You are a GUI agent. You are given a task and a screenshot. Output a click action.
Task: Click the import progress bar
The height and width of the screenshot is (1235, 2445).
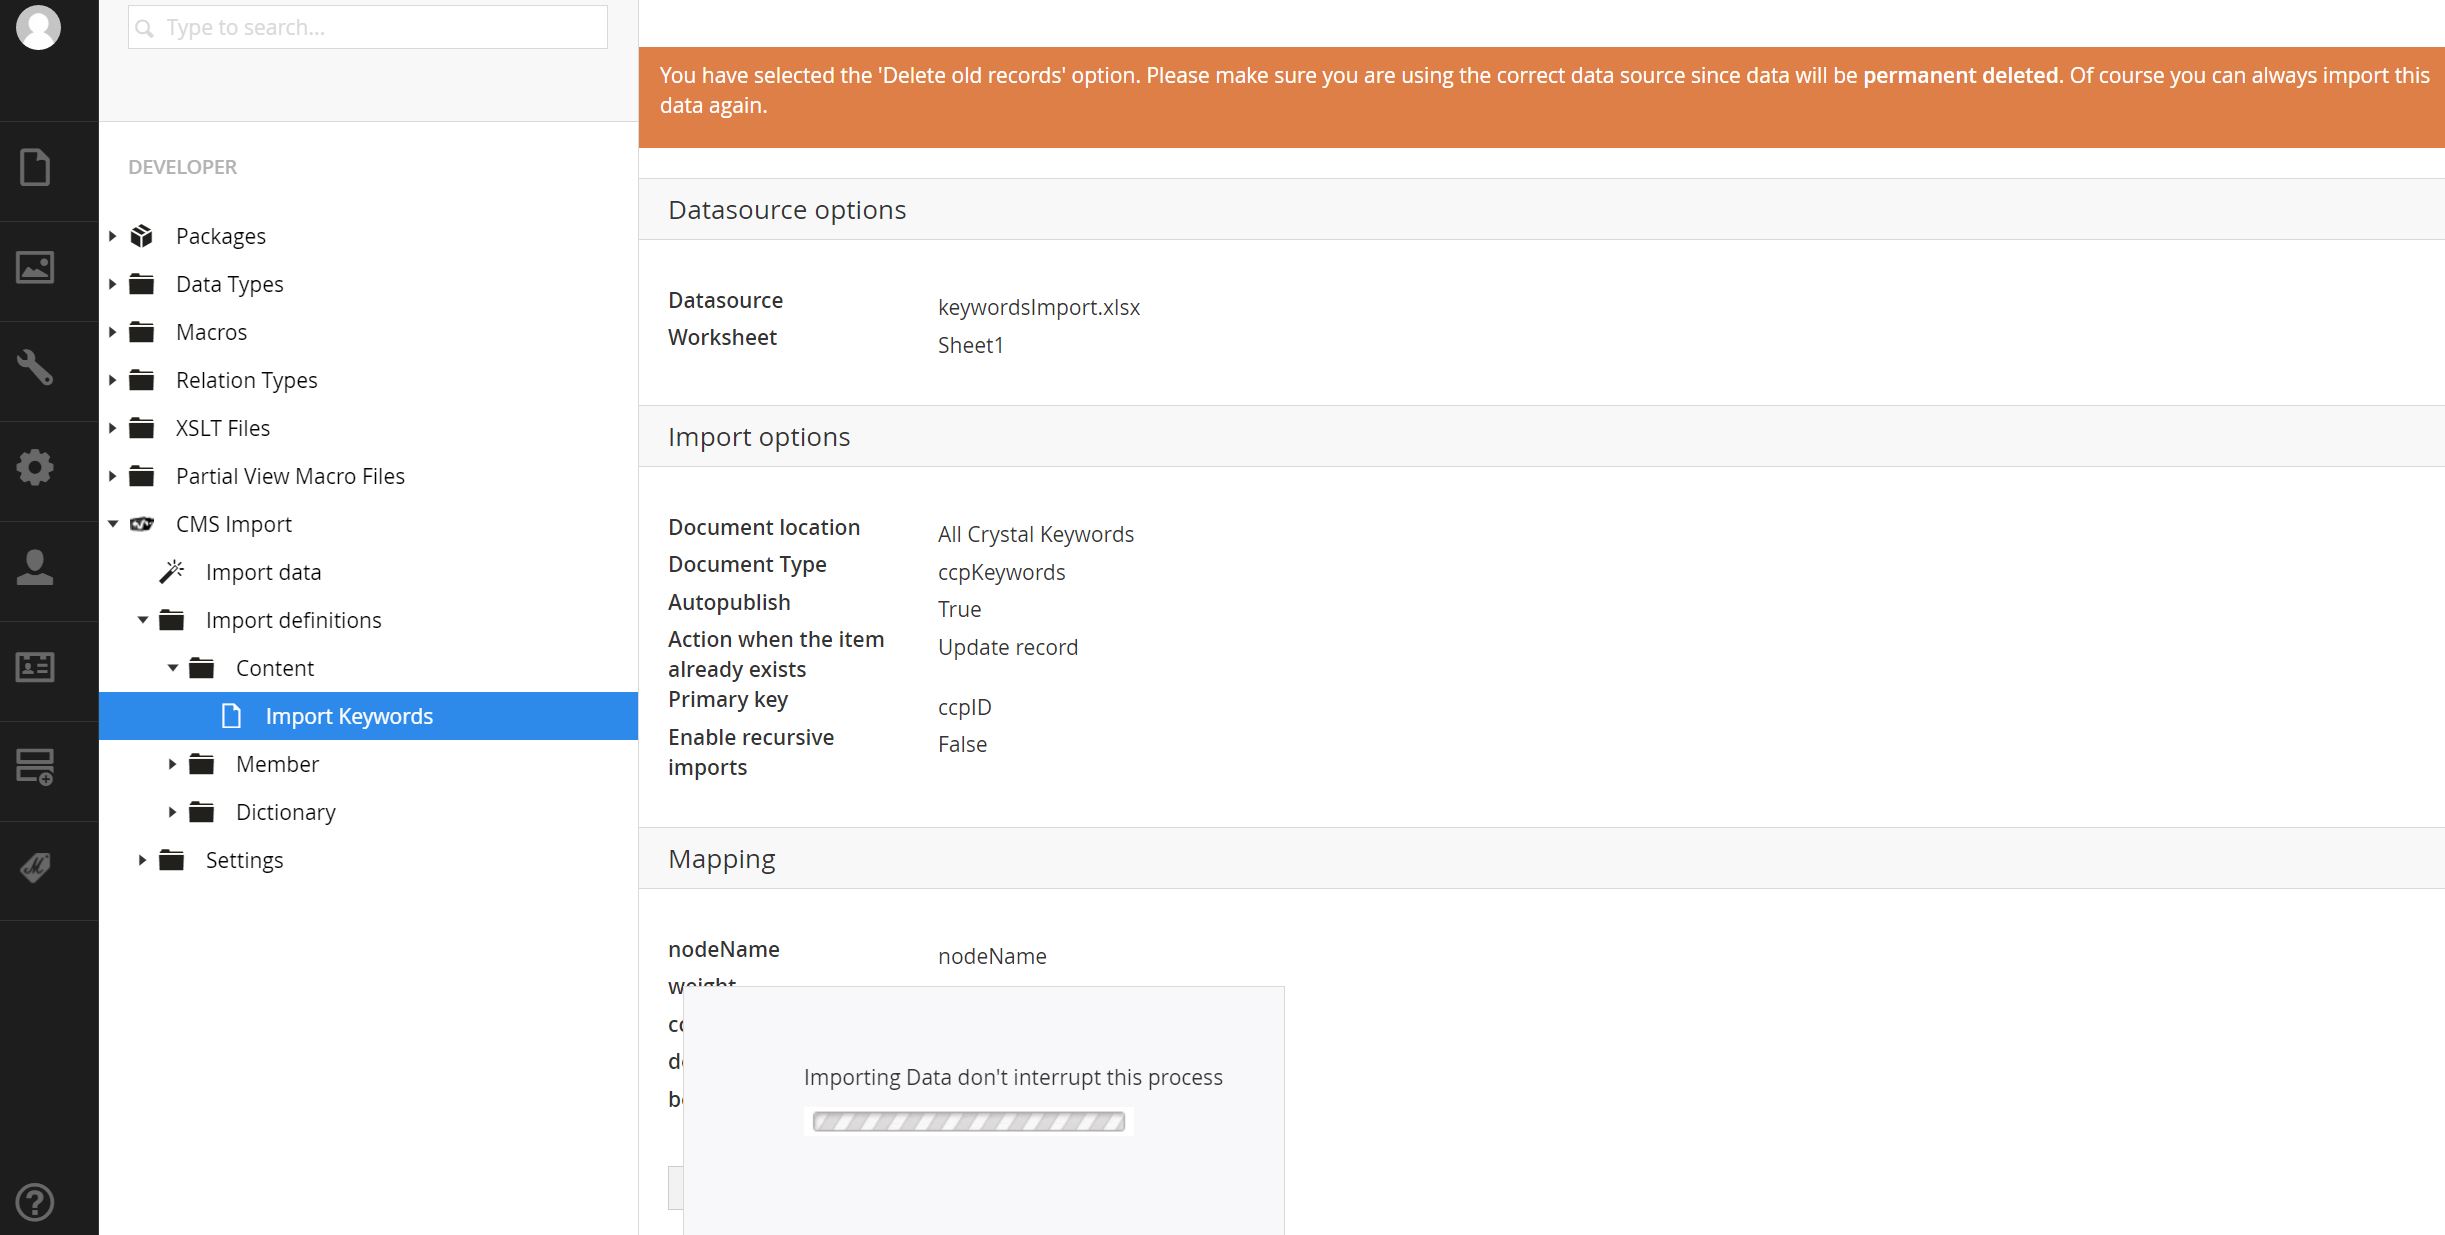click(968, 1122)
